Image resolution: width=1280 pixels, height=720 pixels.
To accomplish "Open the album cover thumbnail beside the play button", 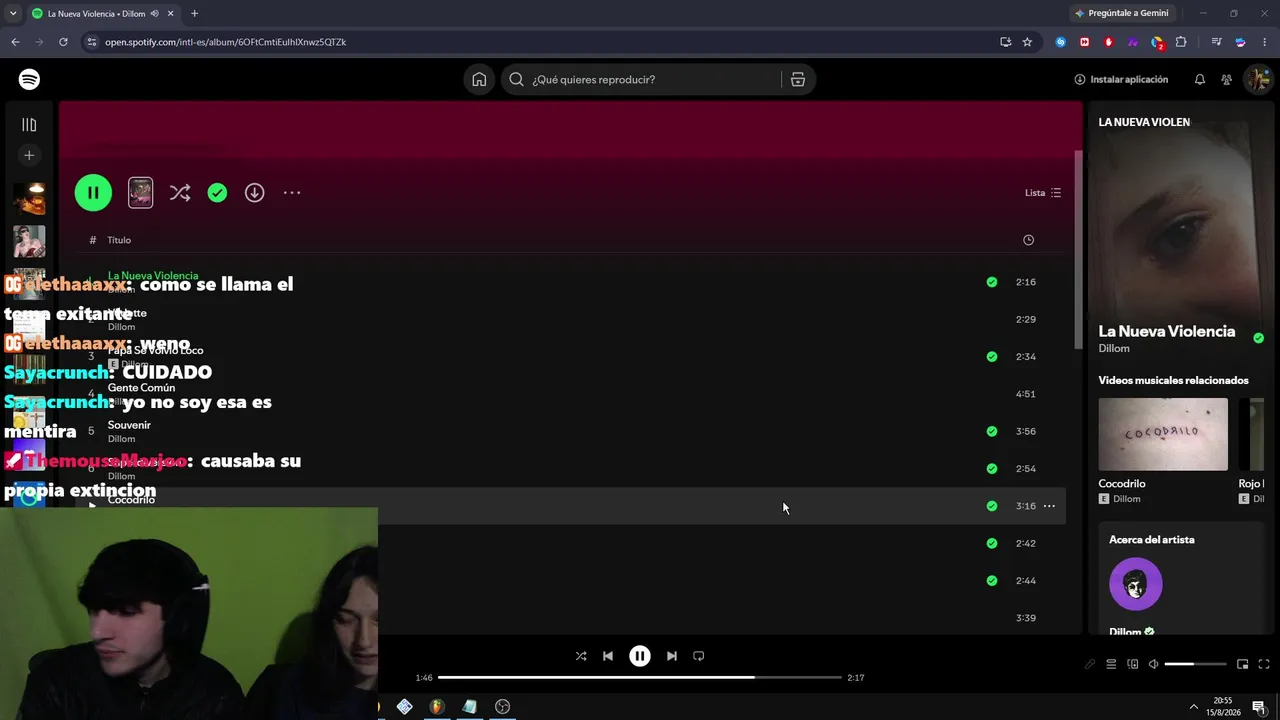I will 141,193.
